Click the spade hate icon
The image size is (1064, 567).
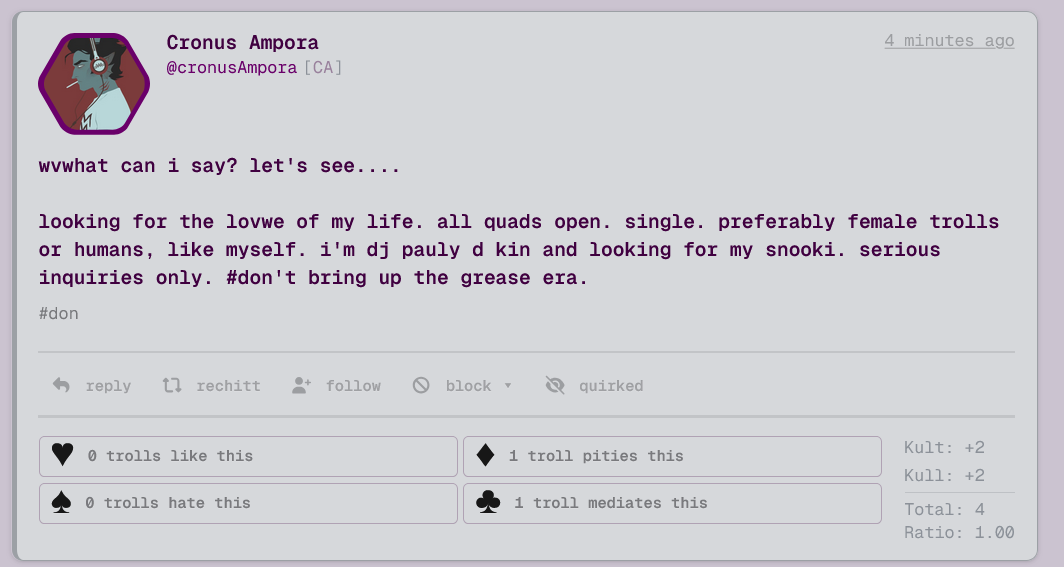[62, 503]
